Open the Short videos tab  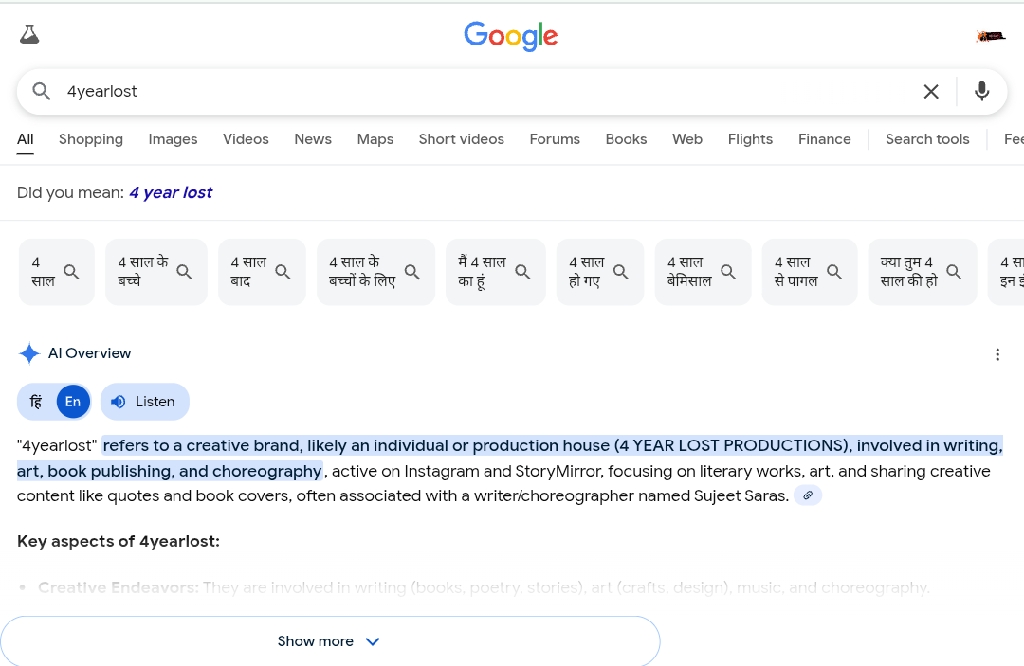461,139
